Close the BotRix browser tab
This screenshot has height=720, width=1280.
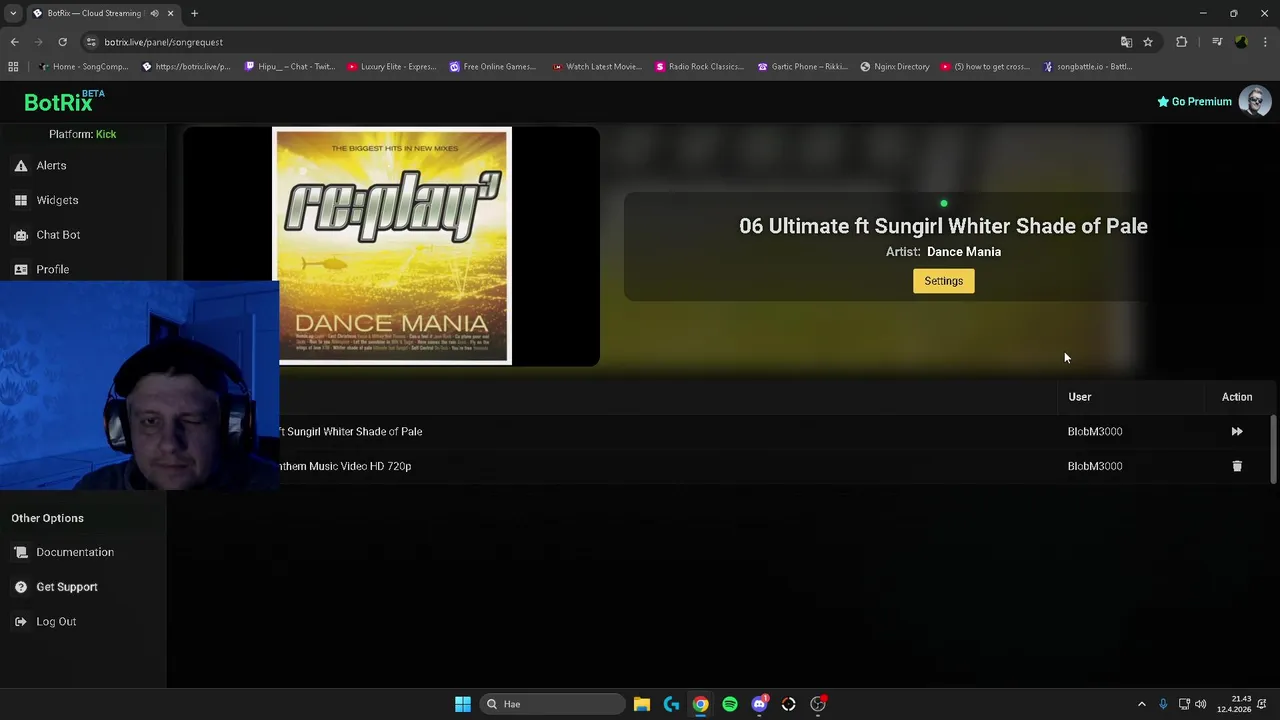170,13
